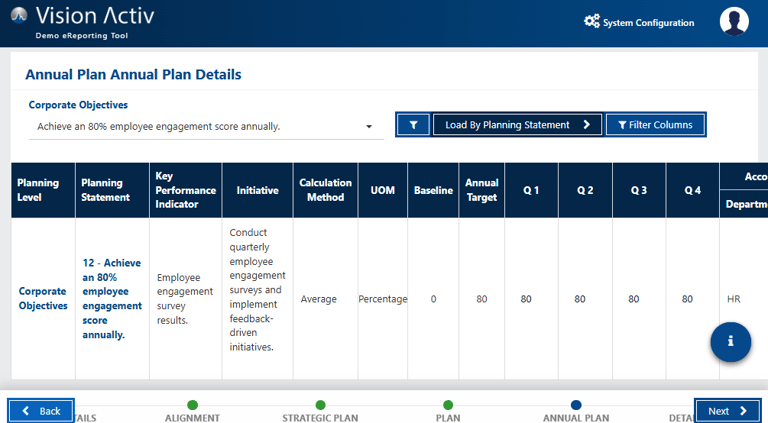Open System Configuration gear settings
The width and height of the screenshot is (768, 423).
(639, 22)
